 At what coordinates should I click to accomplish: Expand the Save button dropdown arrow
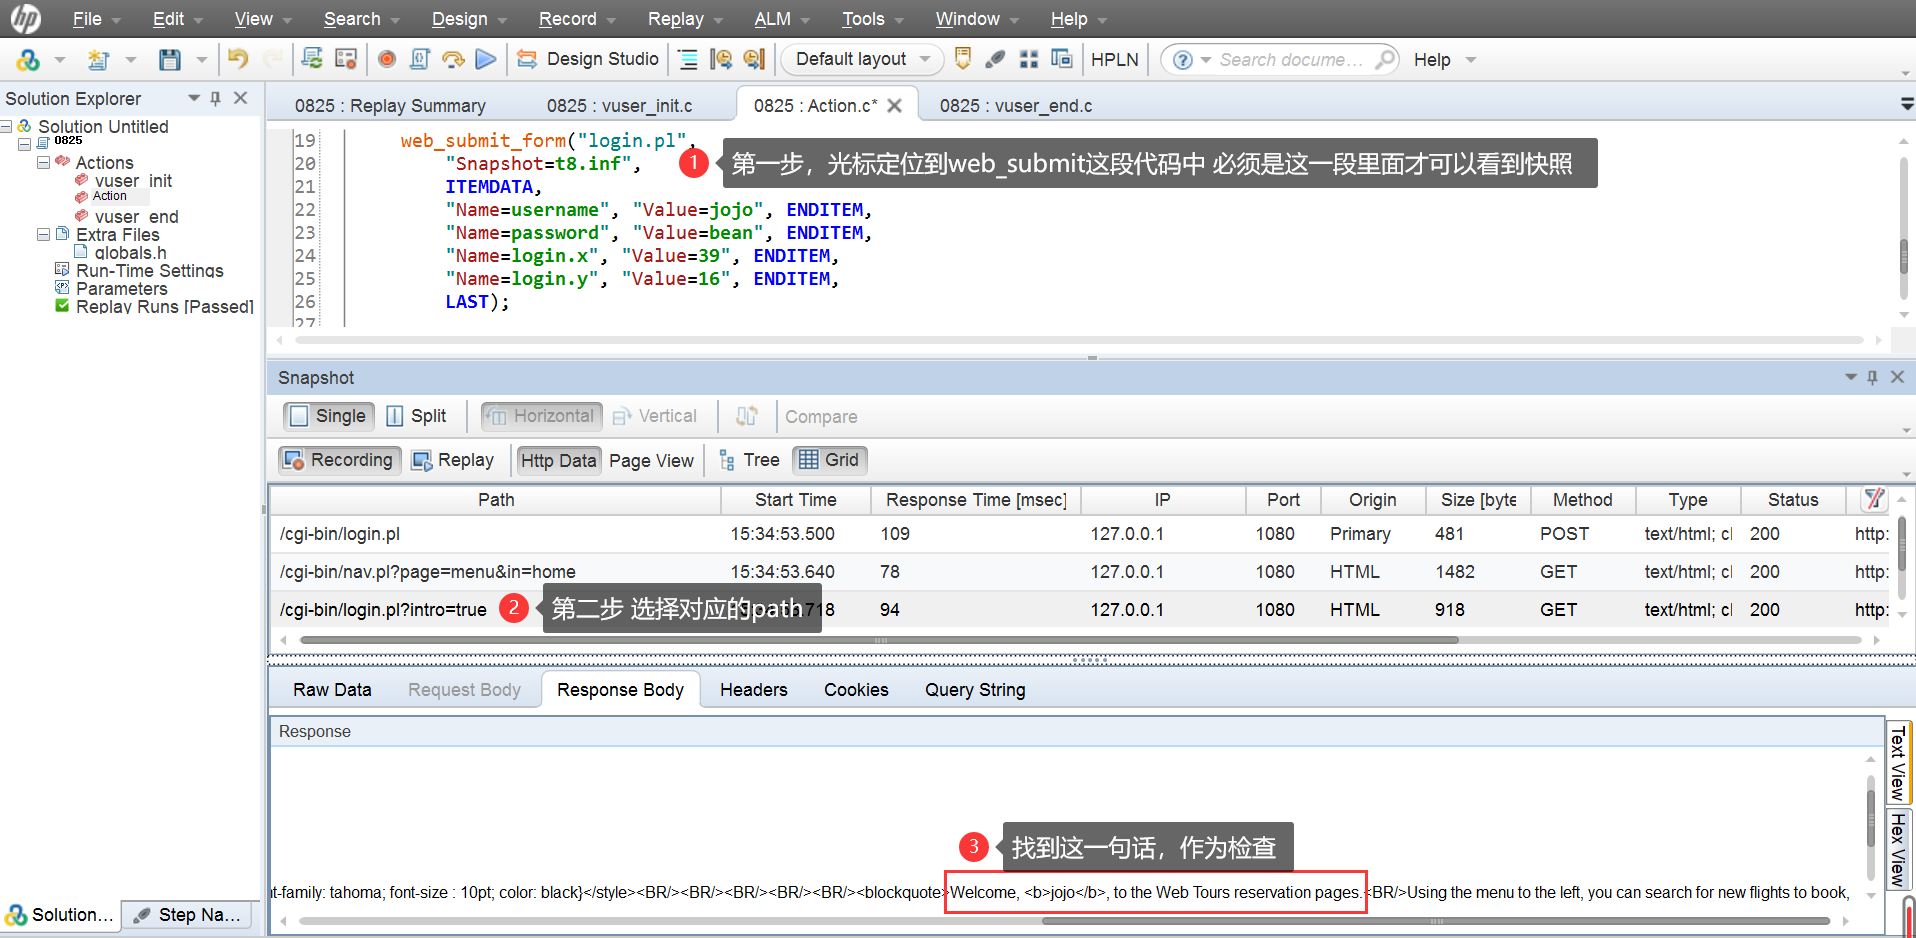click(201, 60)
